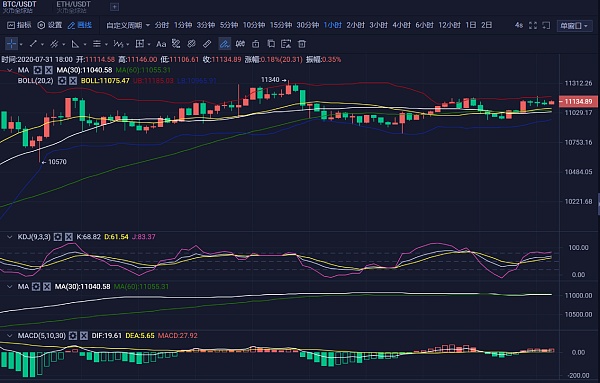Remove the KDJ(9,3,3) indicator
Image resolution: width=600 pixels, height=383 pixels.
68,237
